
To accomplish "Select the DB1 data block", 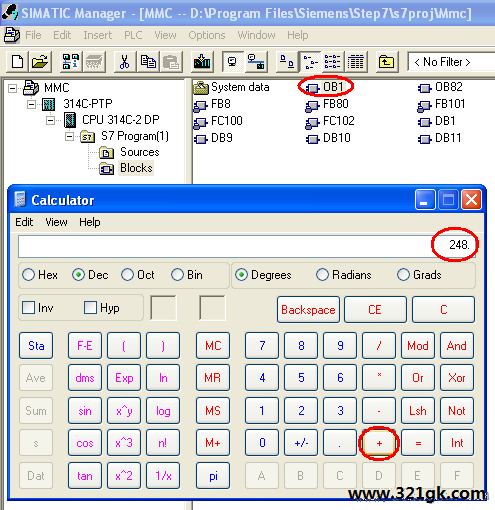I will point(436,121).
